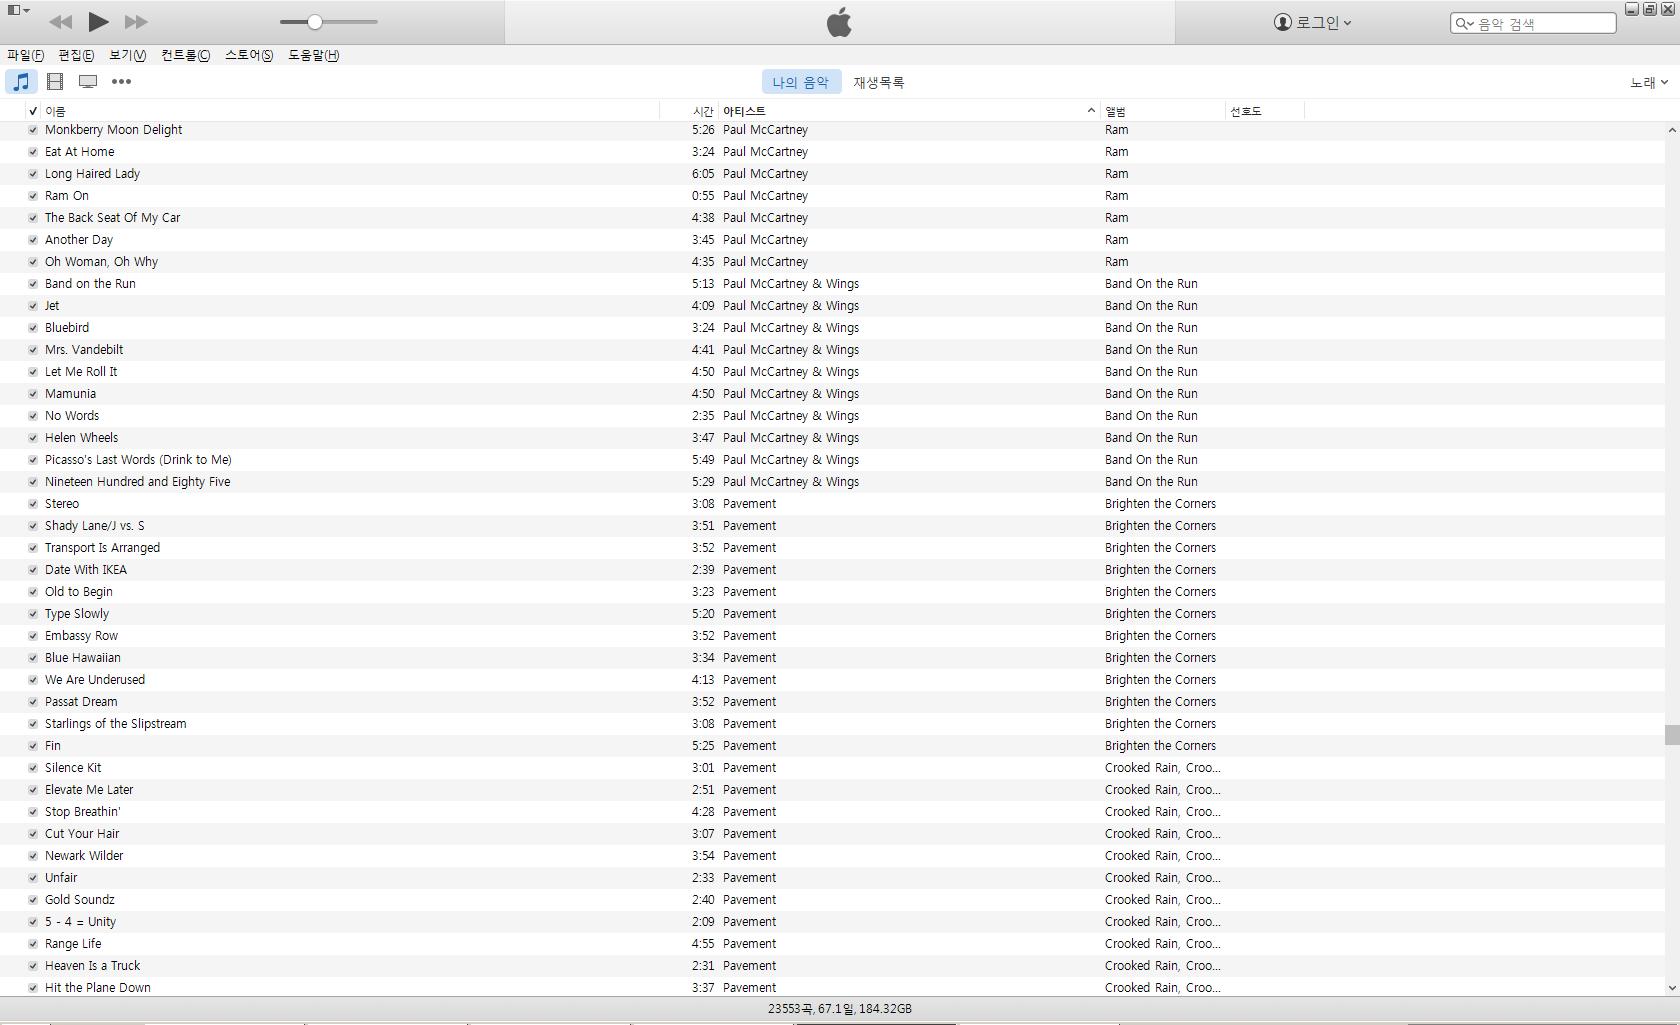1680x1025 pixels.
Task: Click the Previous track rewind icon
Action: pos(60,21)
